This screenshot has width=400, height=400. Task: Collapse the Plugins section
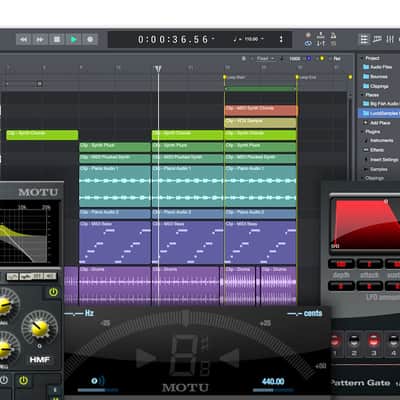[361, 132]
